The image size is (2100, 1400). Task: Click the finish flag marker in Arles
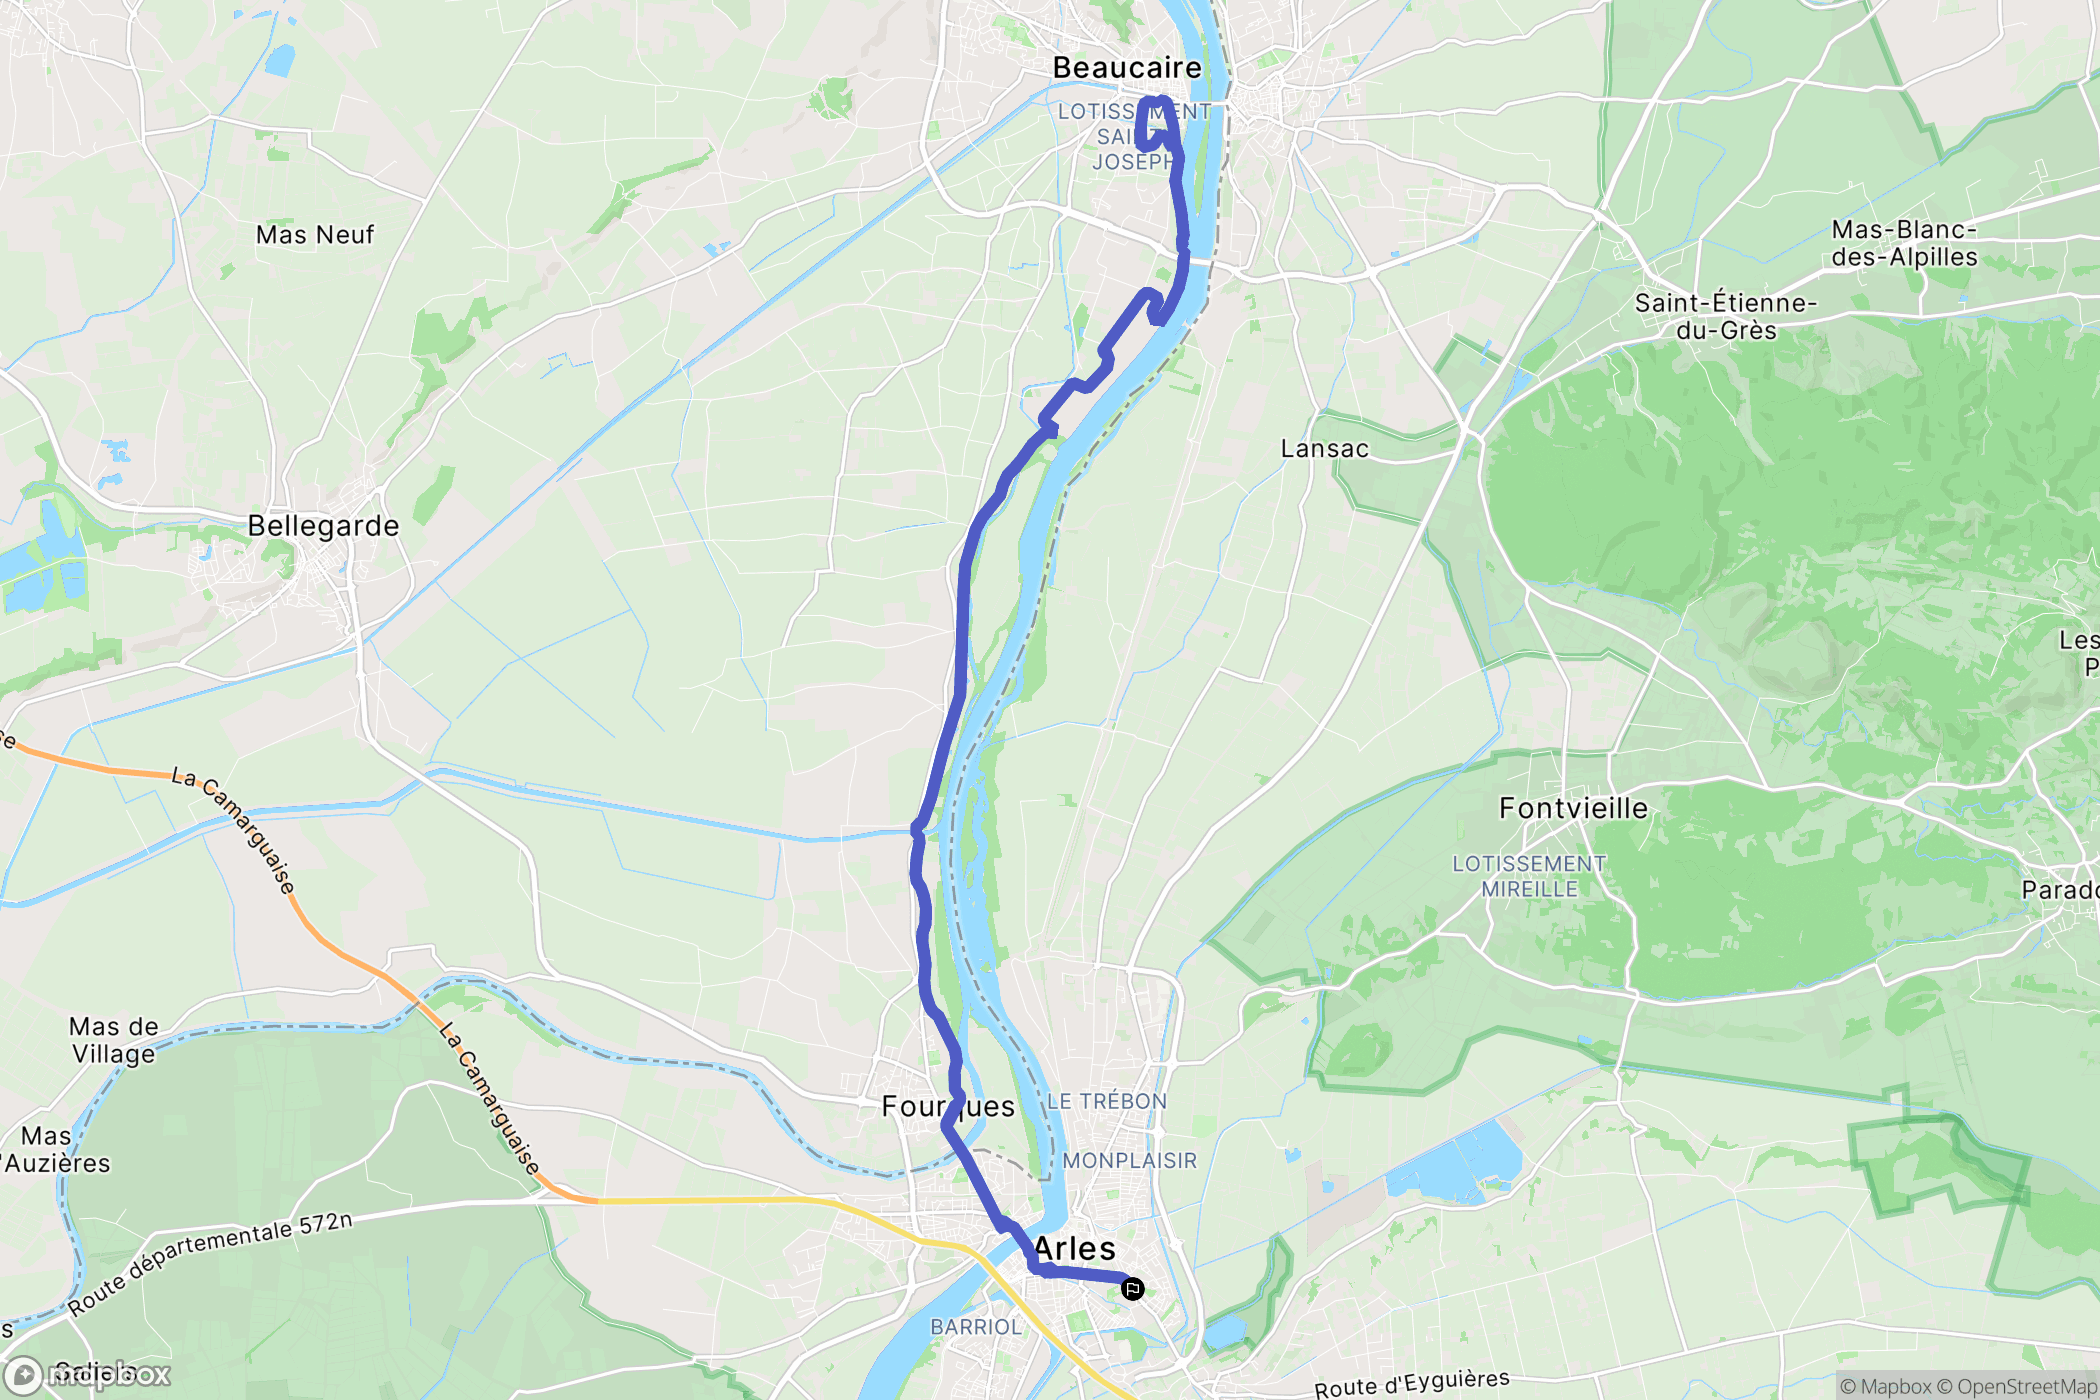click(x=1132, y=1288)
